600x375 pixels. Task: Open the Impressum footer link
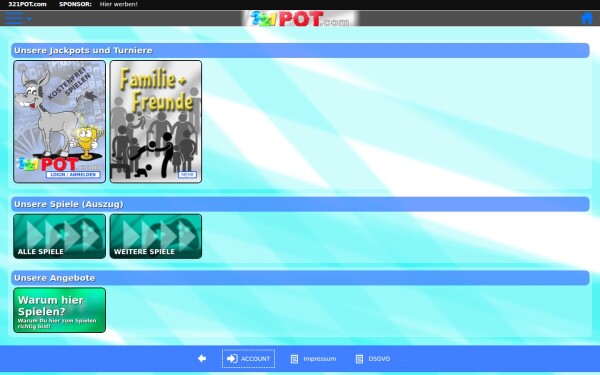point(320,359)
